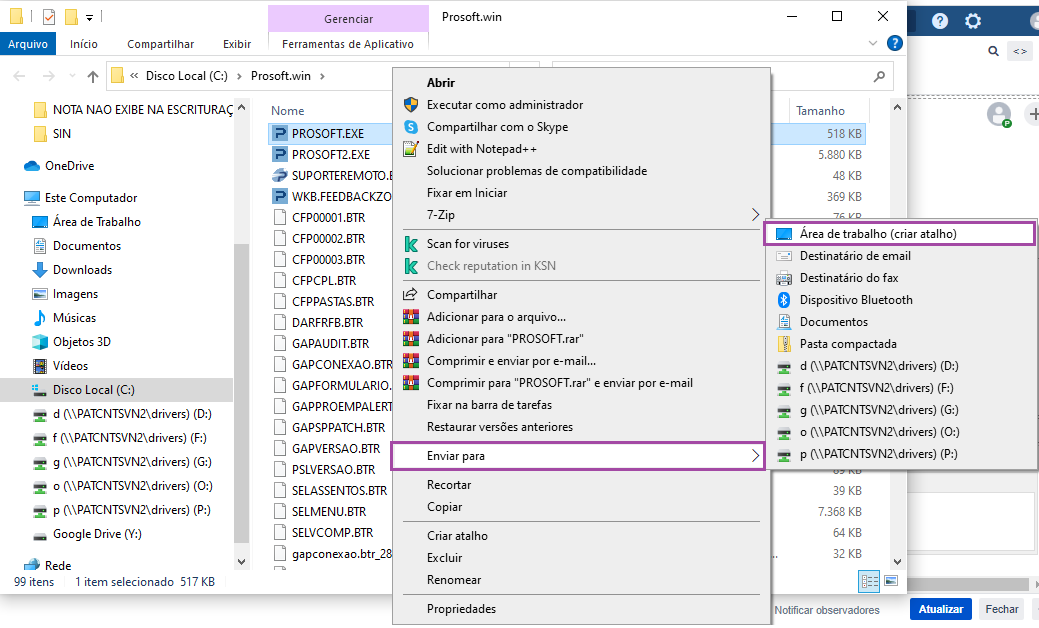Open the recent locations dropdown arrow
1039x628 pixels.
[72, 76]
